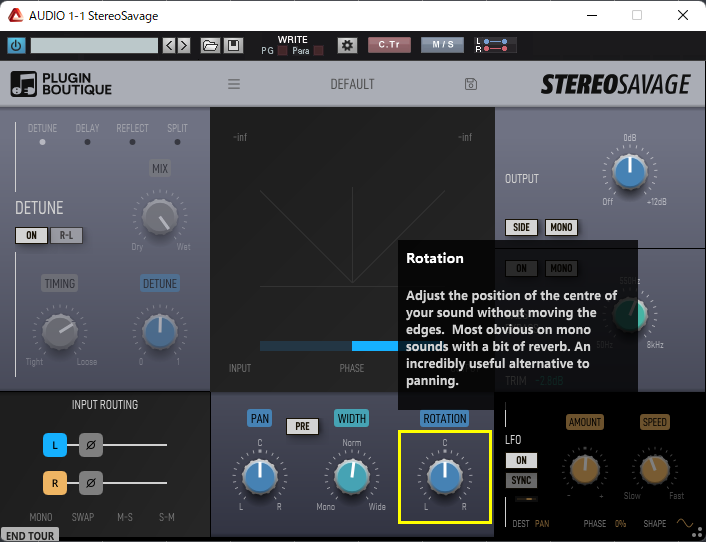Viewport: 706px width, 542px height.
Task: Click the app logo in title bar
Action: (x=15, y=15)
